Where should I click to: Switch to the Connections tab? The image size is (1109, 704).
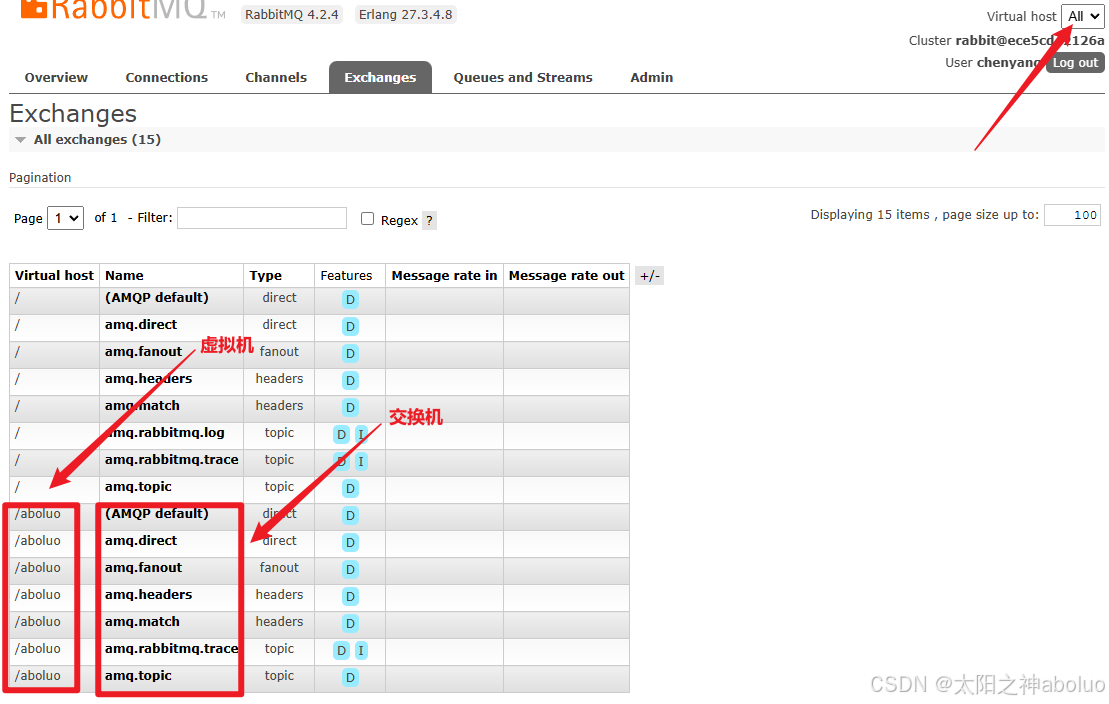click(167, 78)
